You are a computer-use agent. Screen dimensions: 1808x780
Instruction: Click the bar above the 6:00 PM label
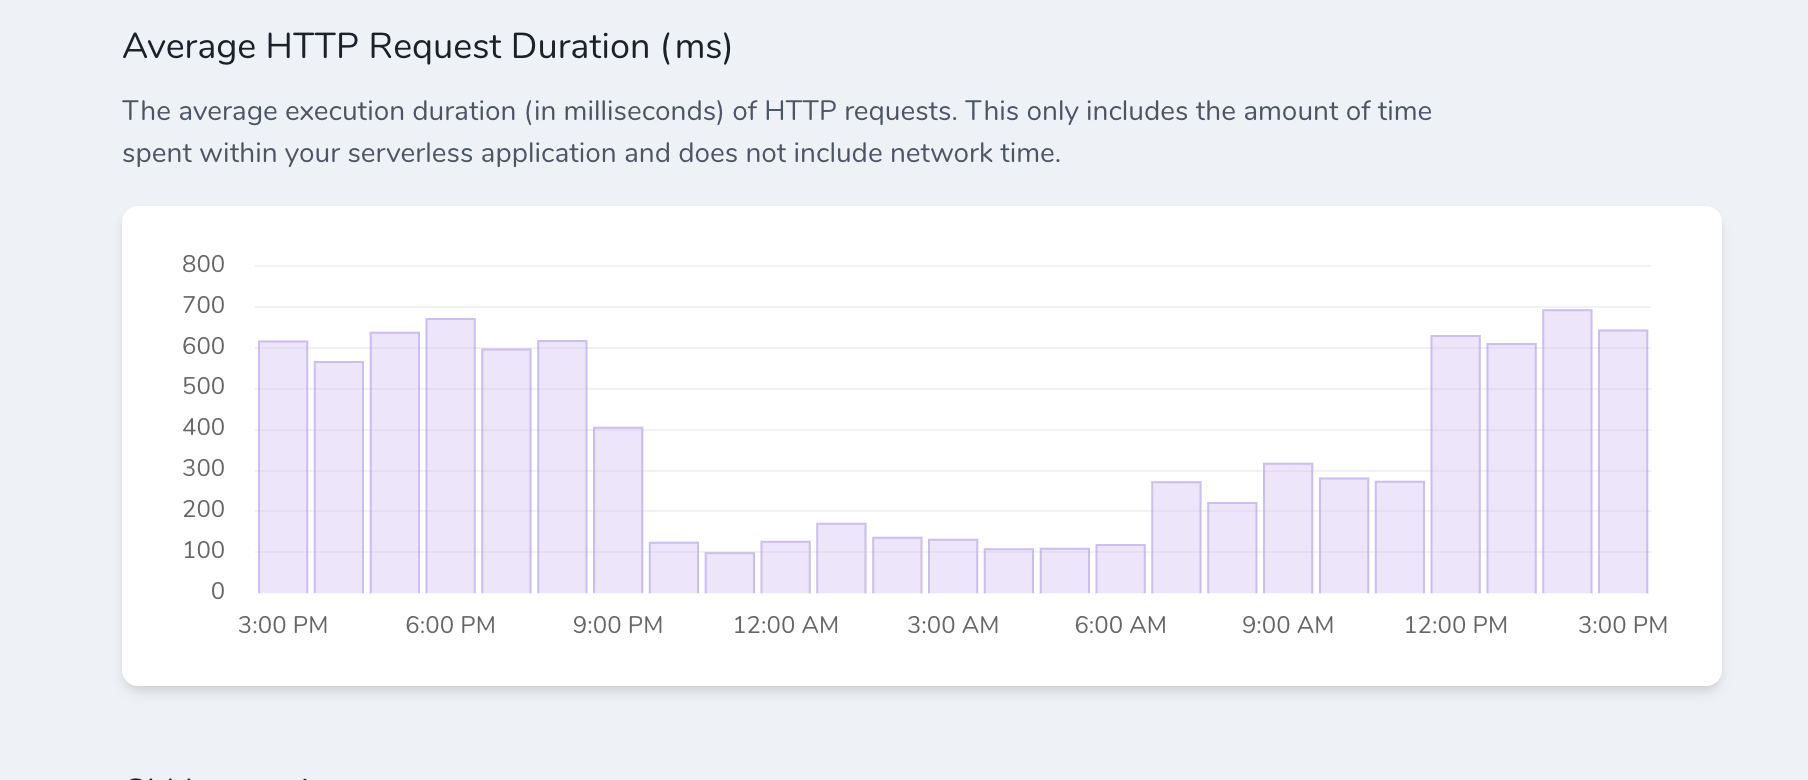point(450,456)
